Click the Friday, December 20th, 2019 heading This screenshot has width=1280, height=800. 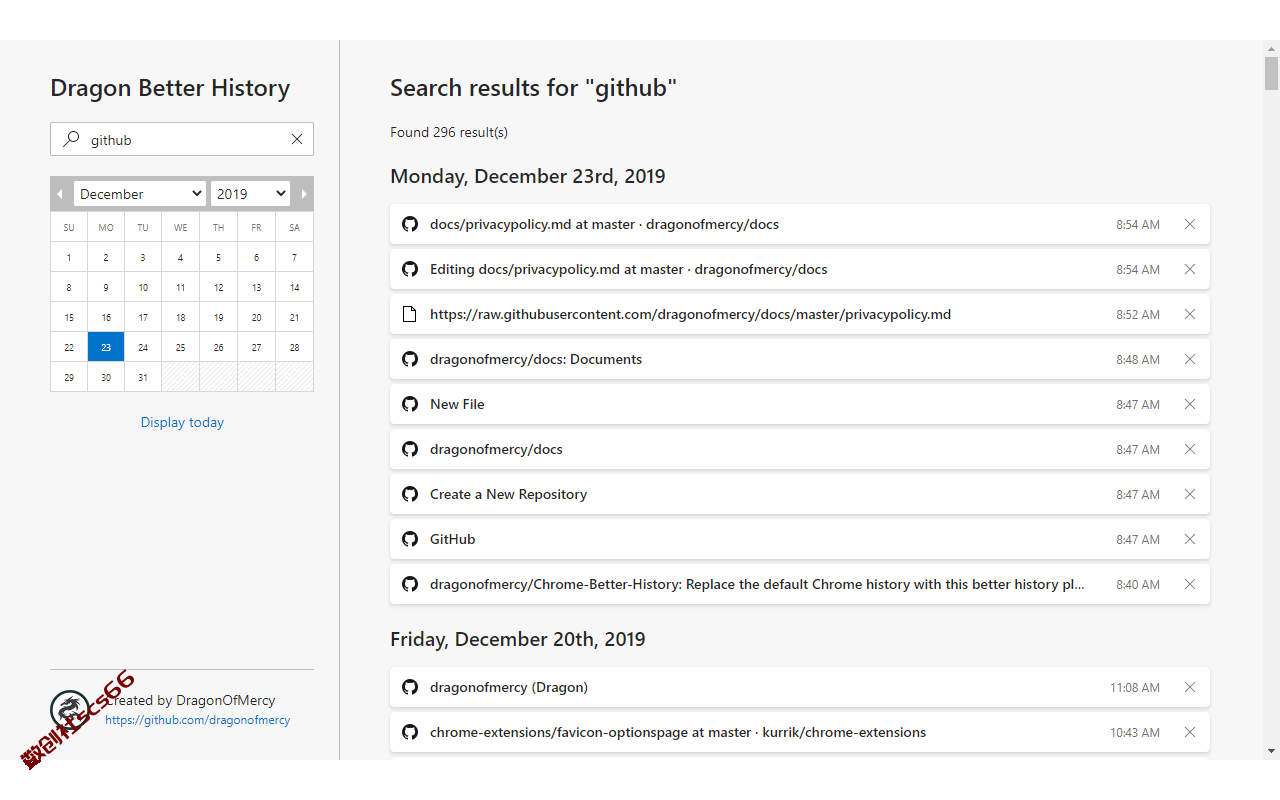[x=518, y=639]
